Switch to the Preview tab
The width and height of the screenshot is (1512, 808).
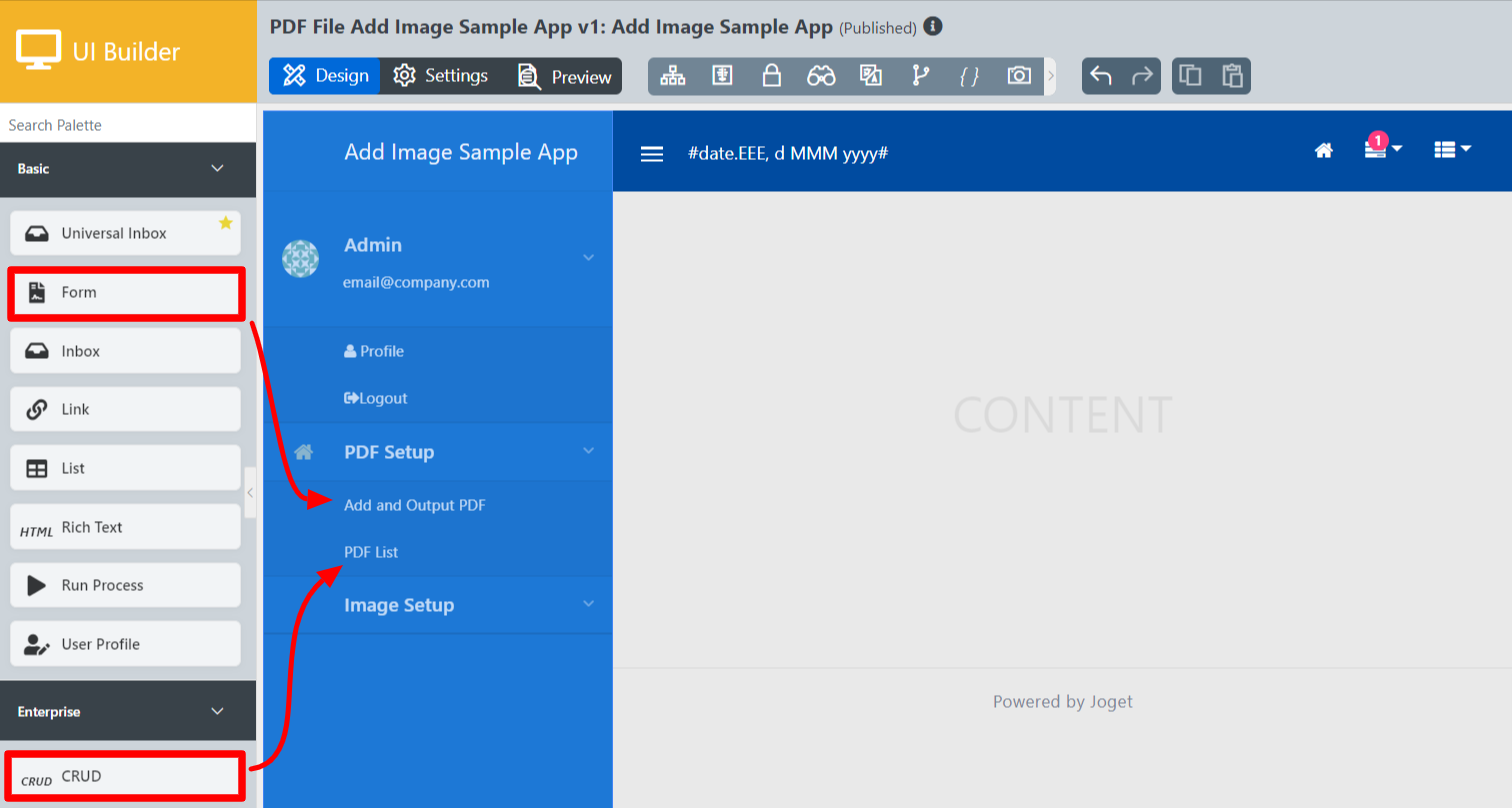[x=565, y=77]
